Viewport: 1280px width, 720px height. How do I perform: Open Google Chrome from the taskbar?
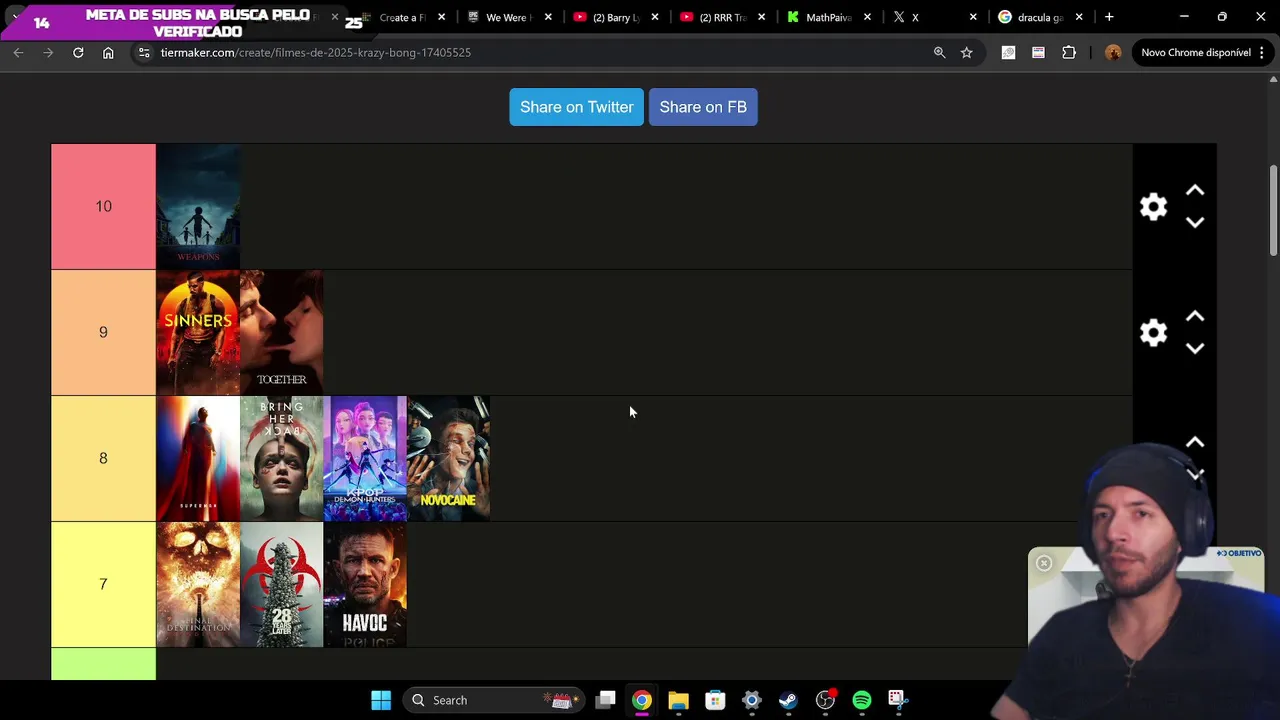[x=642, y=700]
